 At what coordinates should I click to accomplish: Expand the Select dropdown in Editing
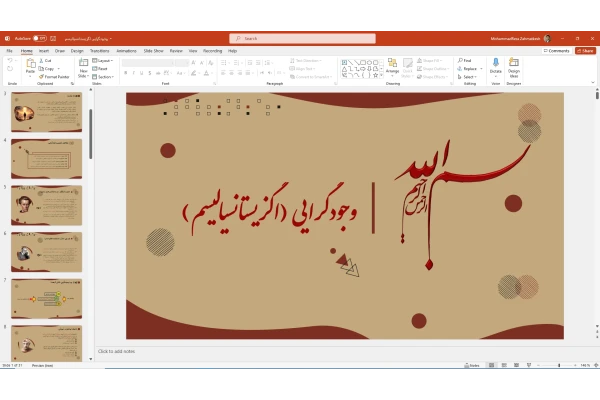(x=468, y=76)
